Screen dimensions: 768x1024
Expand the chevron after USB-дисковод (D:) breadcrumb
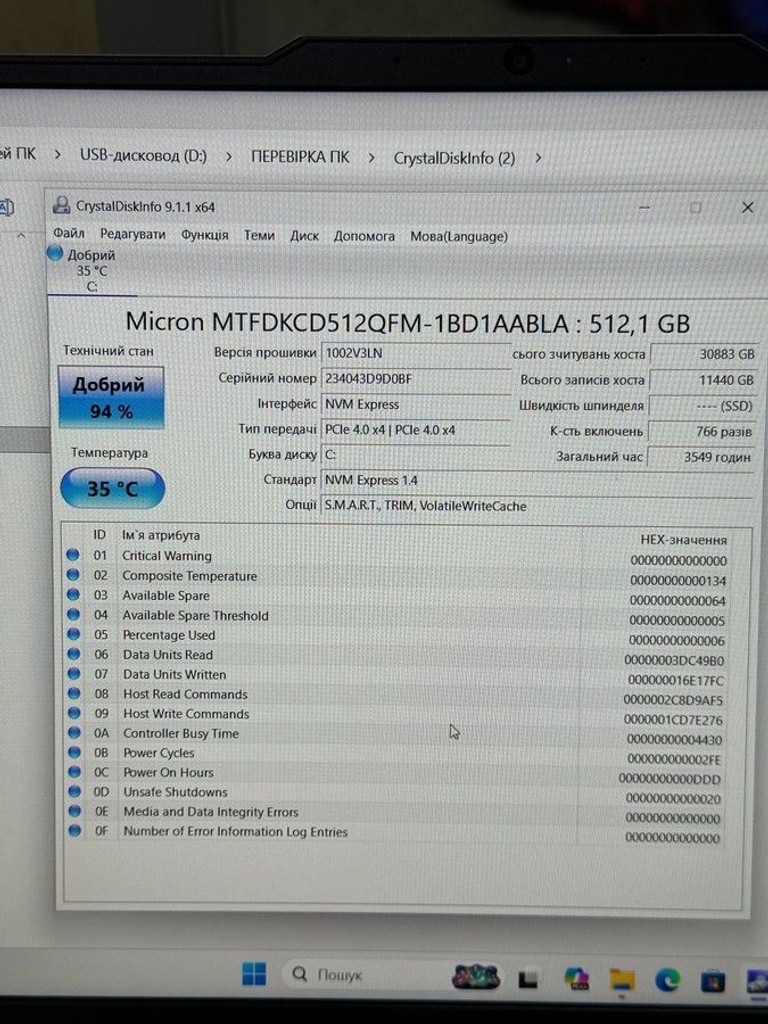click(229, 157)
